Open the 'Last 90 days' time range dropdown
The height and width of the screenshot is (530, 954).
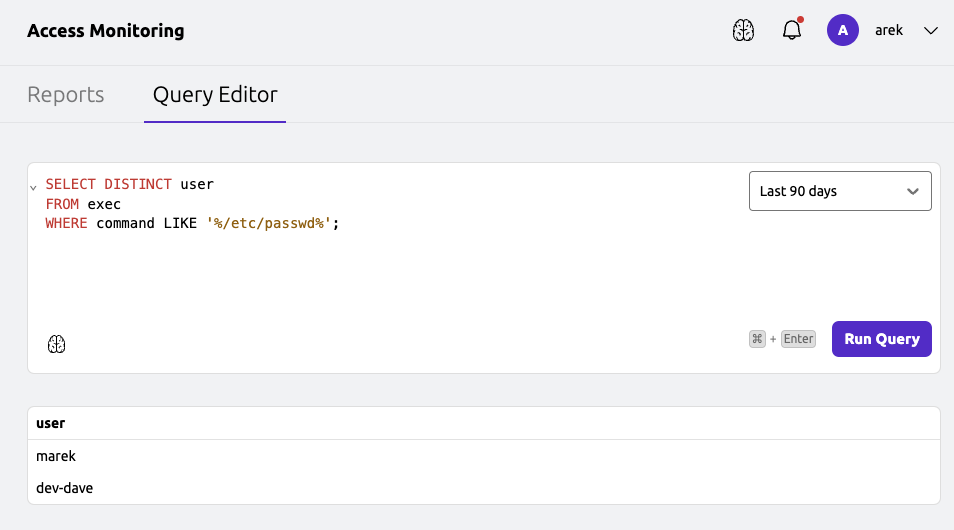(x=840, y=191)
